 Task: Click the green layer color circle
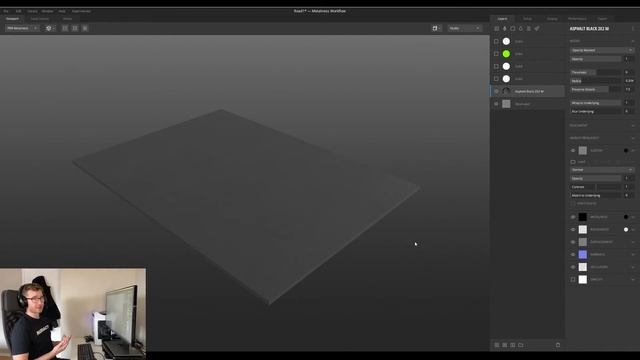(x=506, y=54)
